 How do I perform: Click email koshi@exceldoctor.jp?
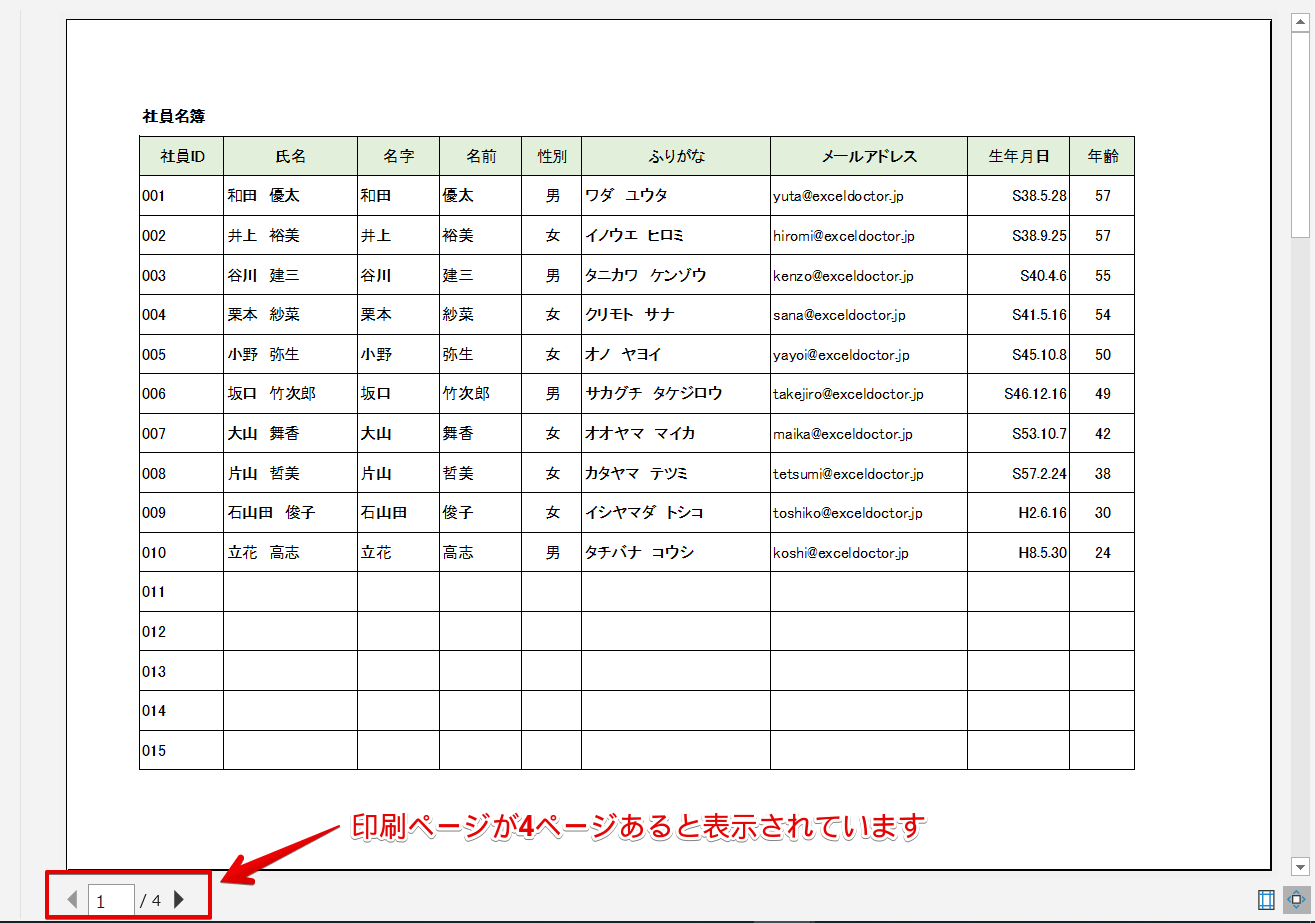click(x=841, y=553)
